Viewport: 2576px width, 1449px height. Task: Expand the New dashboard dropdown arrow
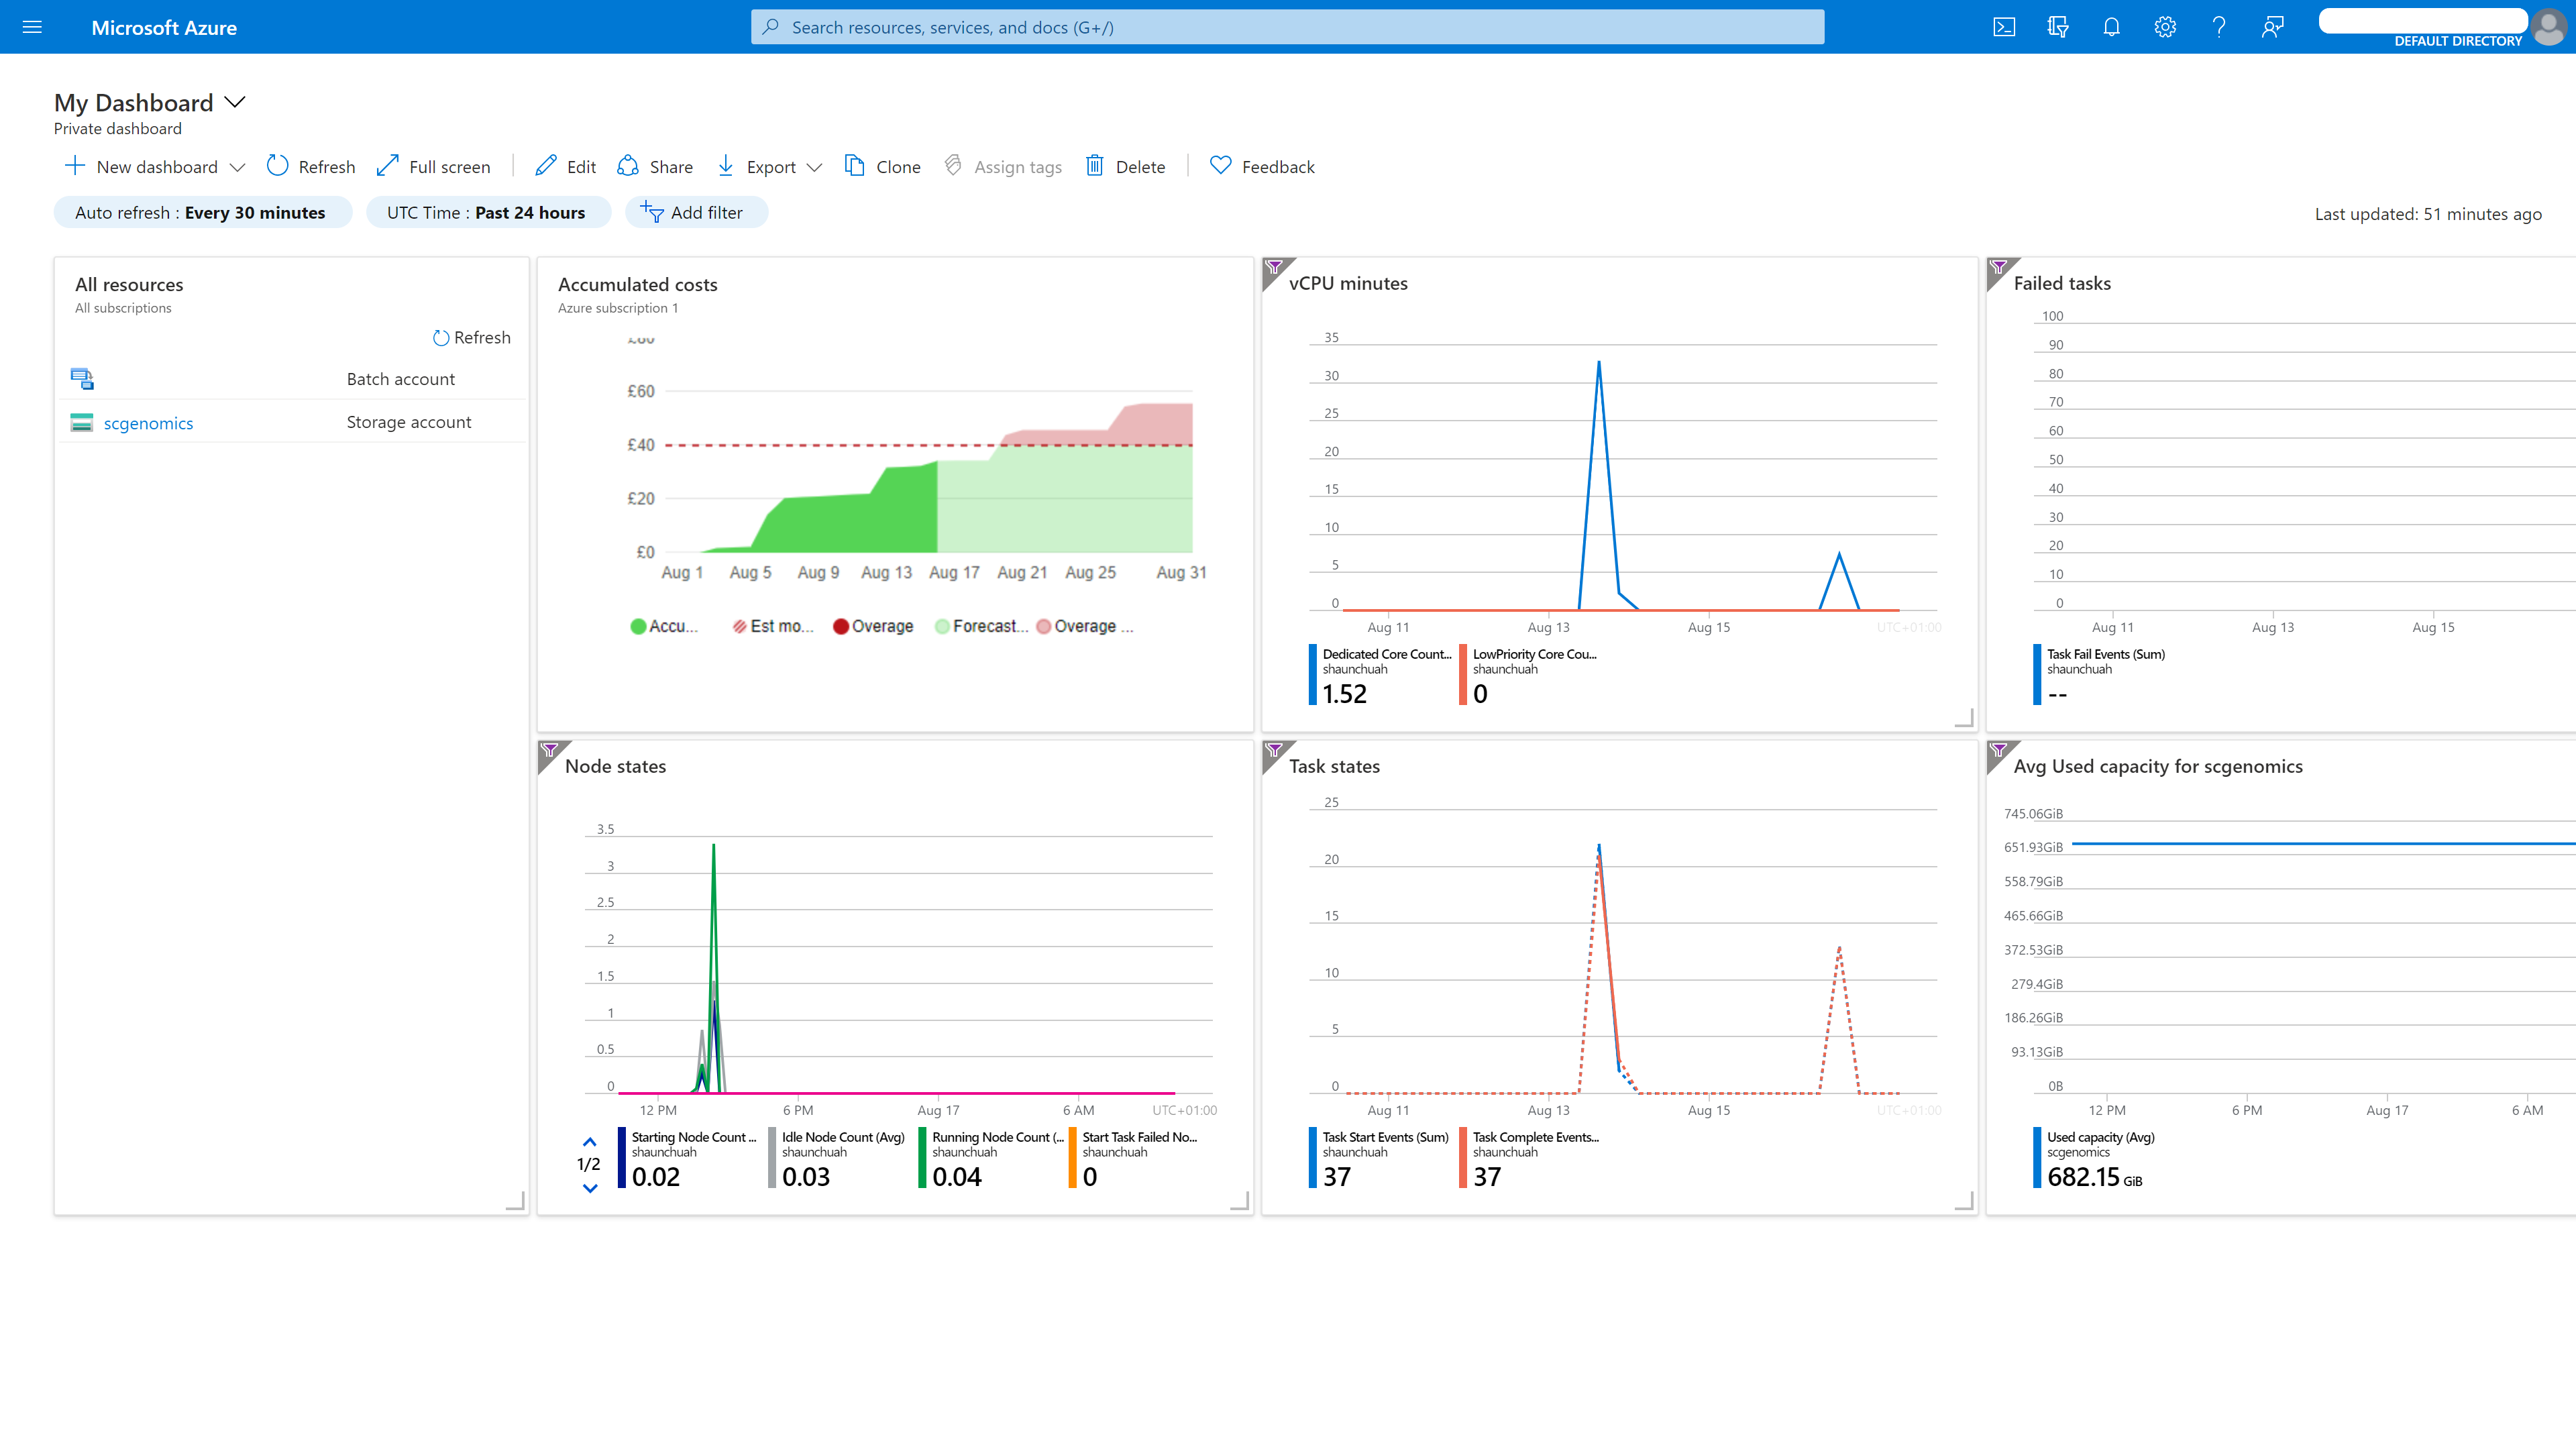pos(237,168)
